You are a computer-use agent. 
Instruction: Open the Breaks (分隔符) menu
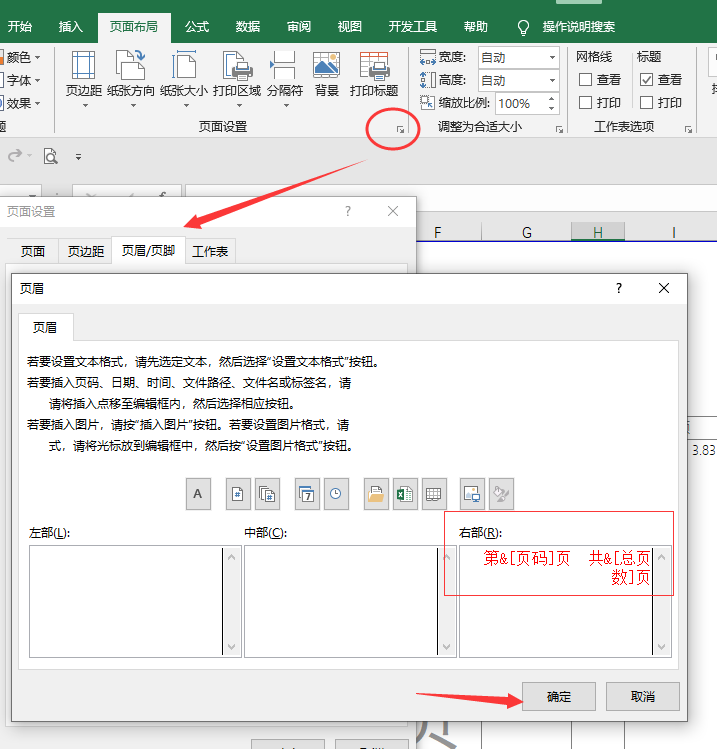pos(285,79)
